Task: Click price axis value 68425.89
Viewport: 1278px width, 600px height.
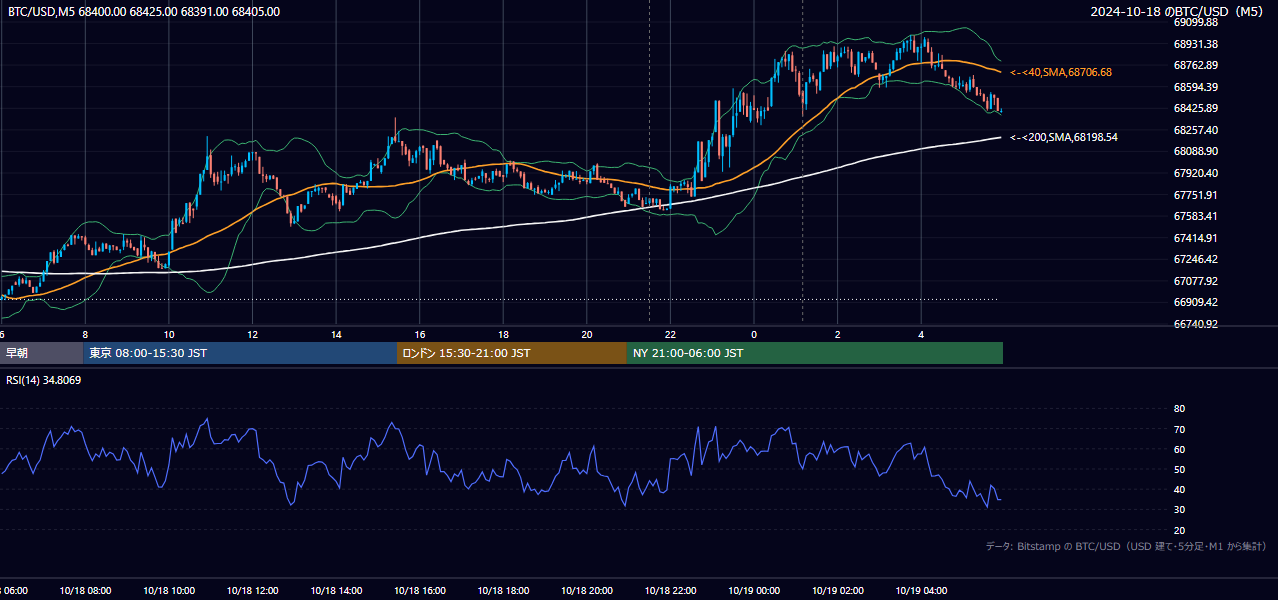Action: 1195,108
